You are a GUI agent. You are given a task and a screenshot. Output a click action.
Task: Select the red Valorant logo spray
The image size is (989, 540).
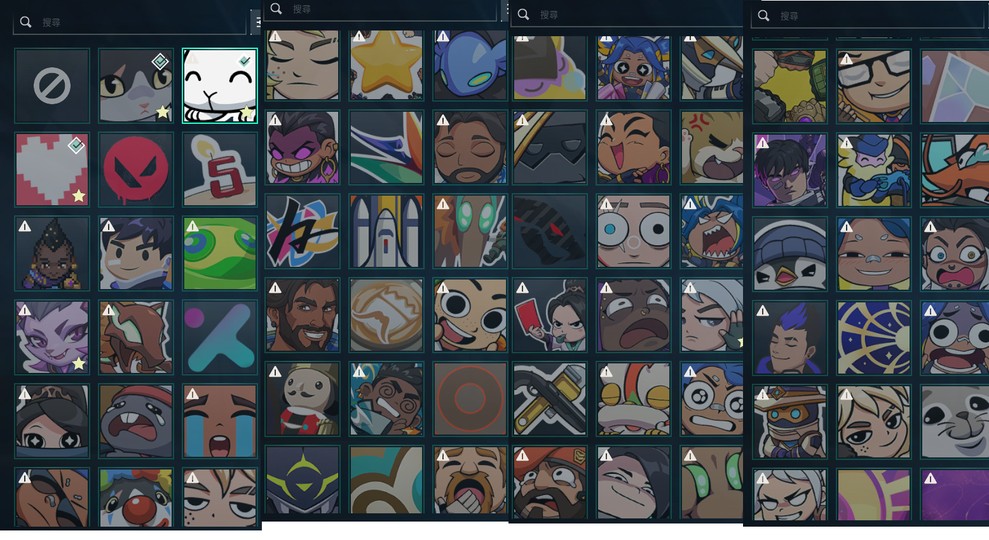click(x=136, y=169)
